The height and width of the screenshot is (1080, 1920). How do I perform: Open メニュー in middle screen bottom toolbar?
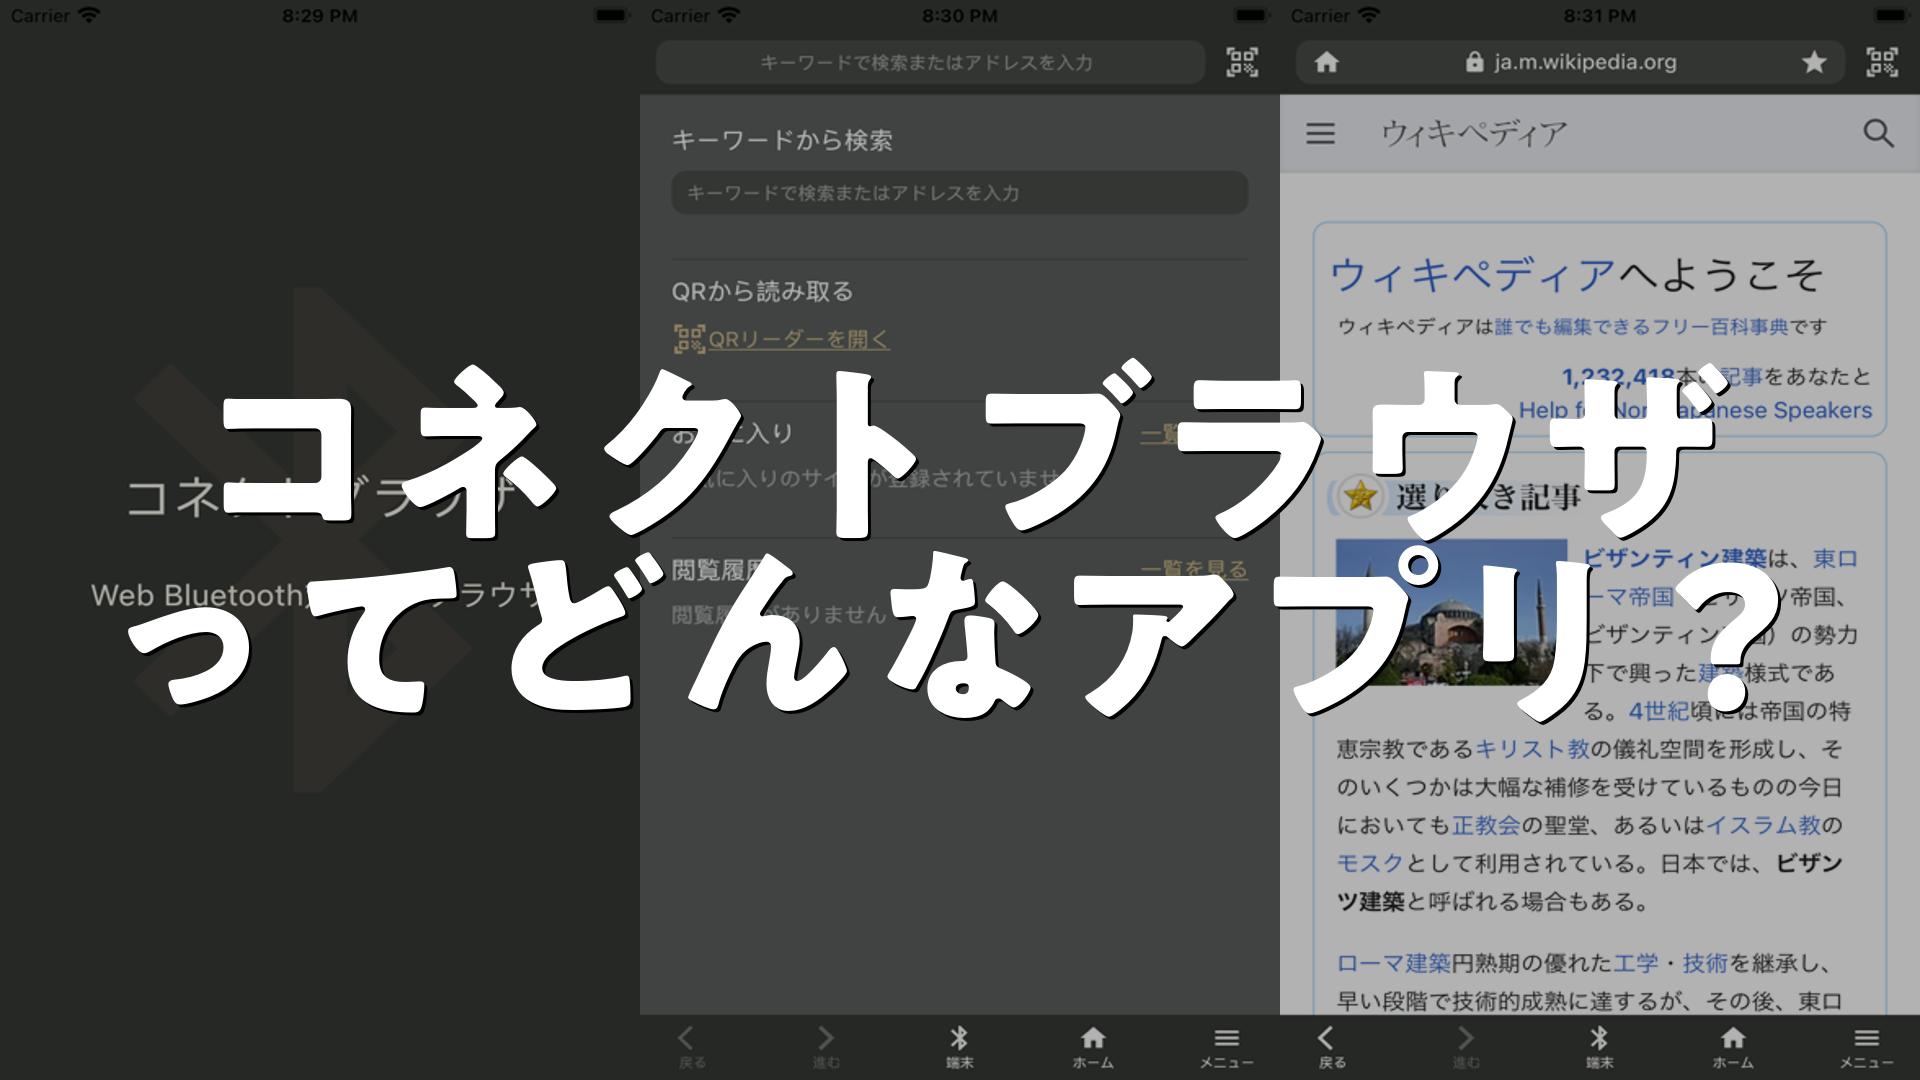point(1226,1047)
